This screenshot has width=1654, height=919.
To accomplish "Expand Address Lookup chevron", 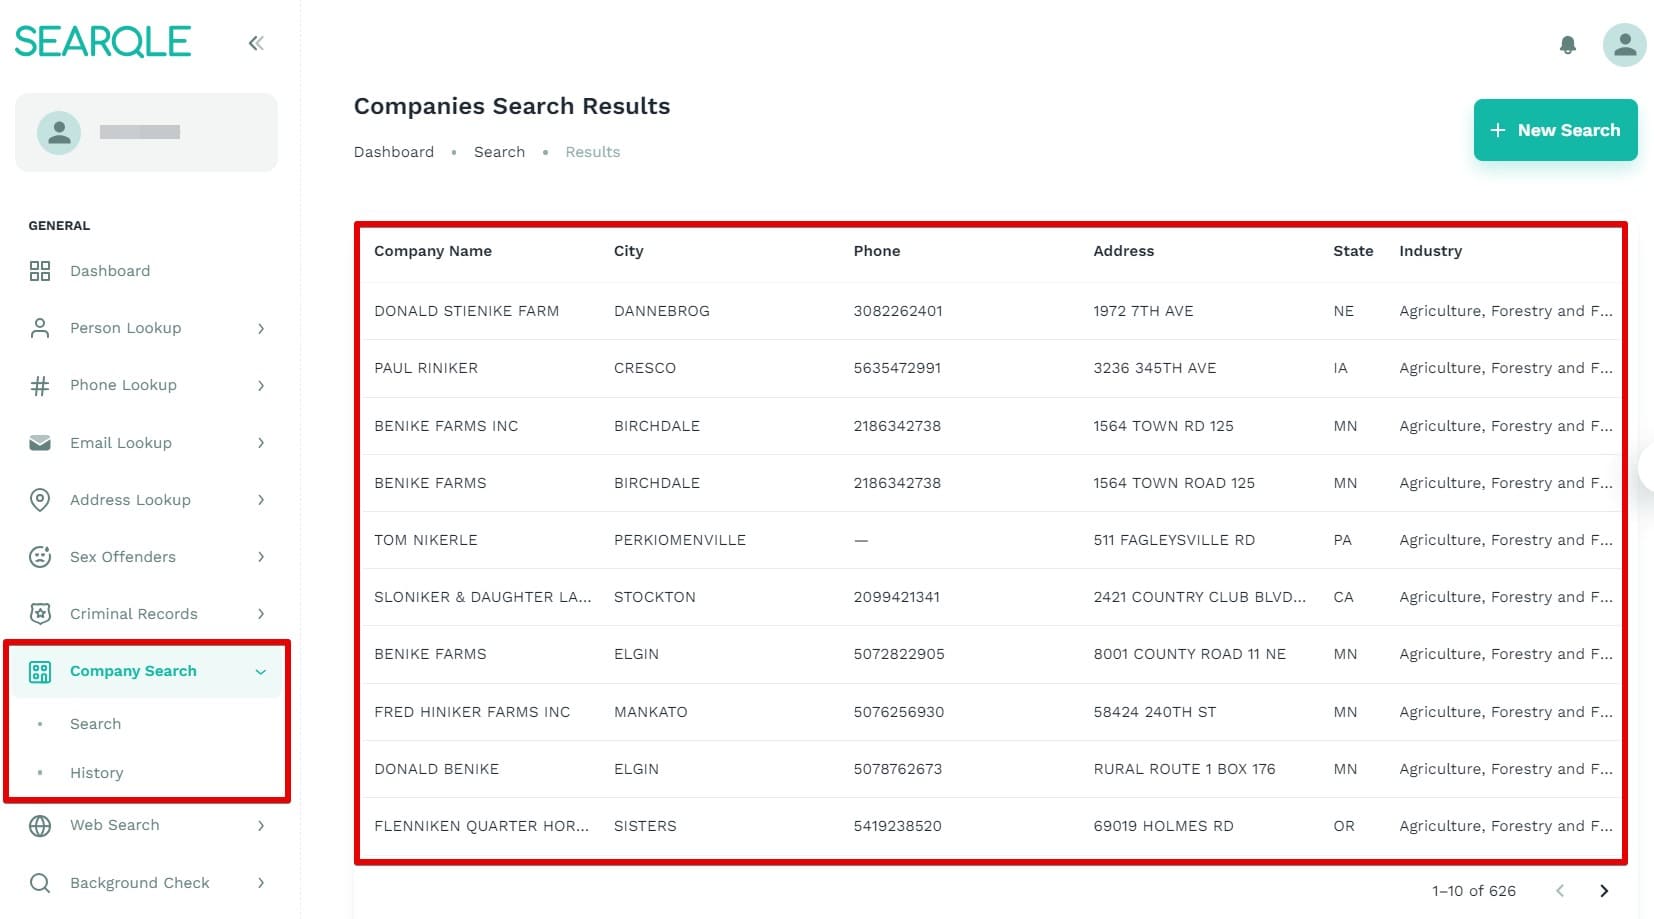I will point(261,500).
